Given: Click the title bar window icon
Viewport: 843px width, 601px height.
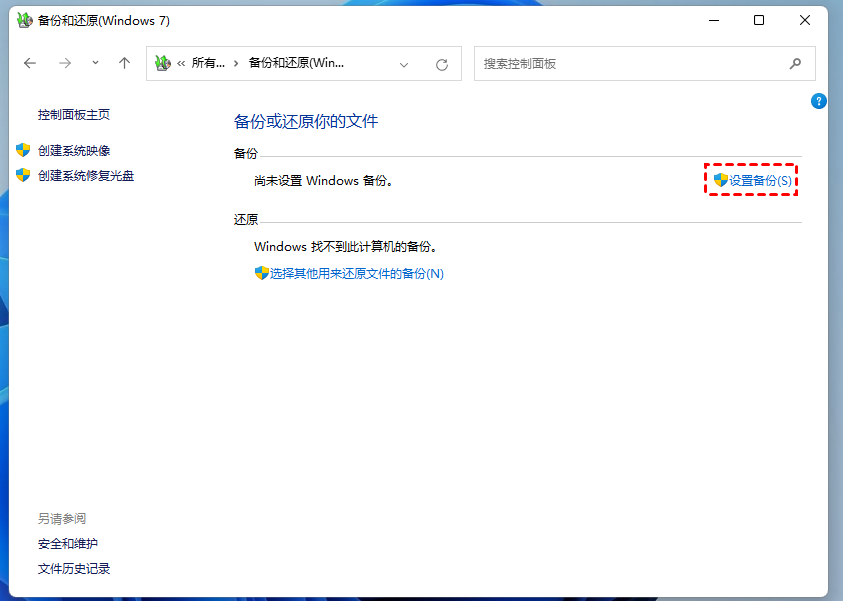Looking at the screenshot, I should tap(24, 20).
